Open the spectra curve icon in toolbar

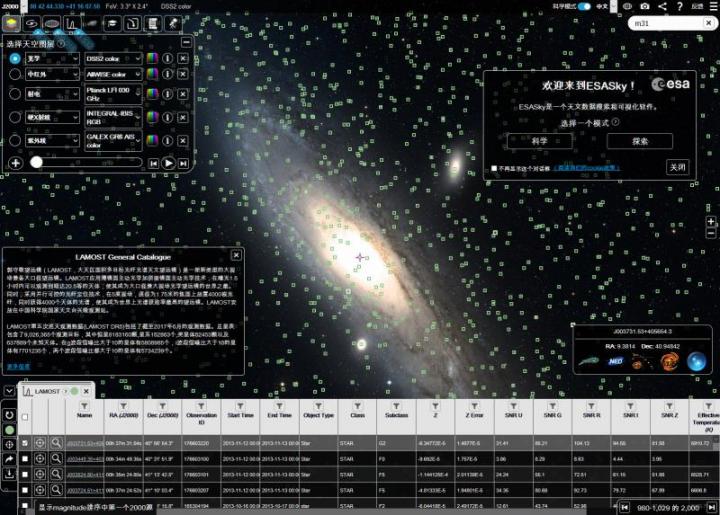click(72, 23)
